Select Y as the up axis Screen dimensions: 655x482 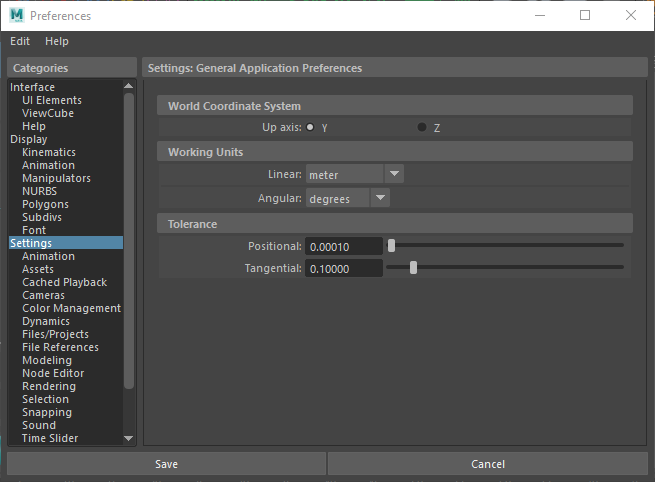310,127
